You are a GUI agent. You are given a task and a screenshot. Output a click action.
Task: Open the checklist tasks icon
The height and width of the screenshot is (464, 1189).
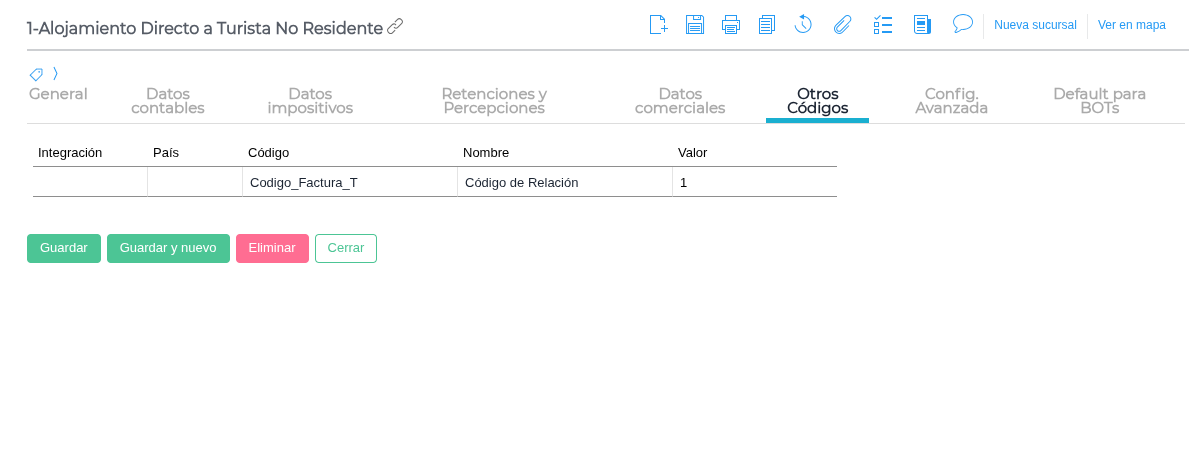[x=883, y=25]
